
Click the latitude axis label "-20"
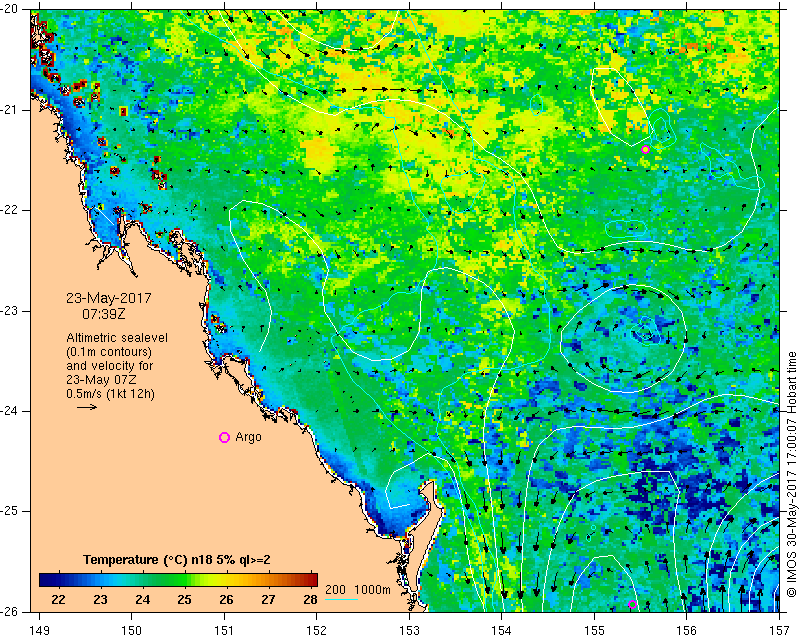coord(10,9)
